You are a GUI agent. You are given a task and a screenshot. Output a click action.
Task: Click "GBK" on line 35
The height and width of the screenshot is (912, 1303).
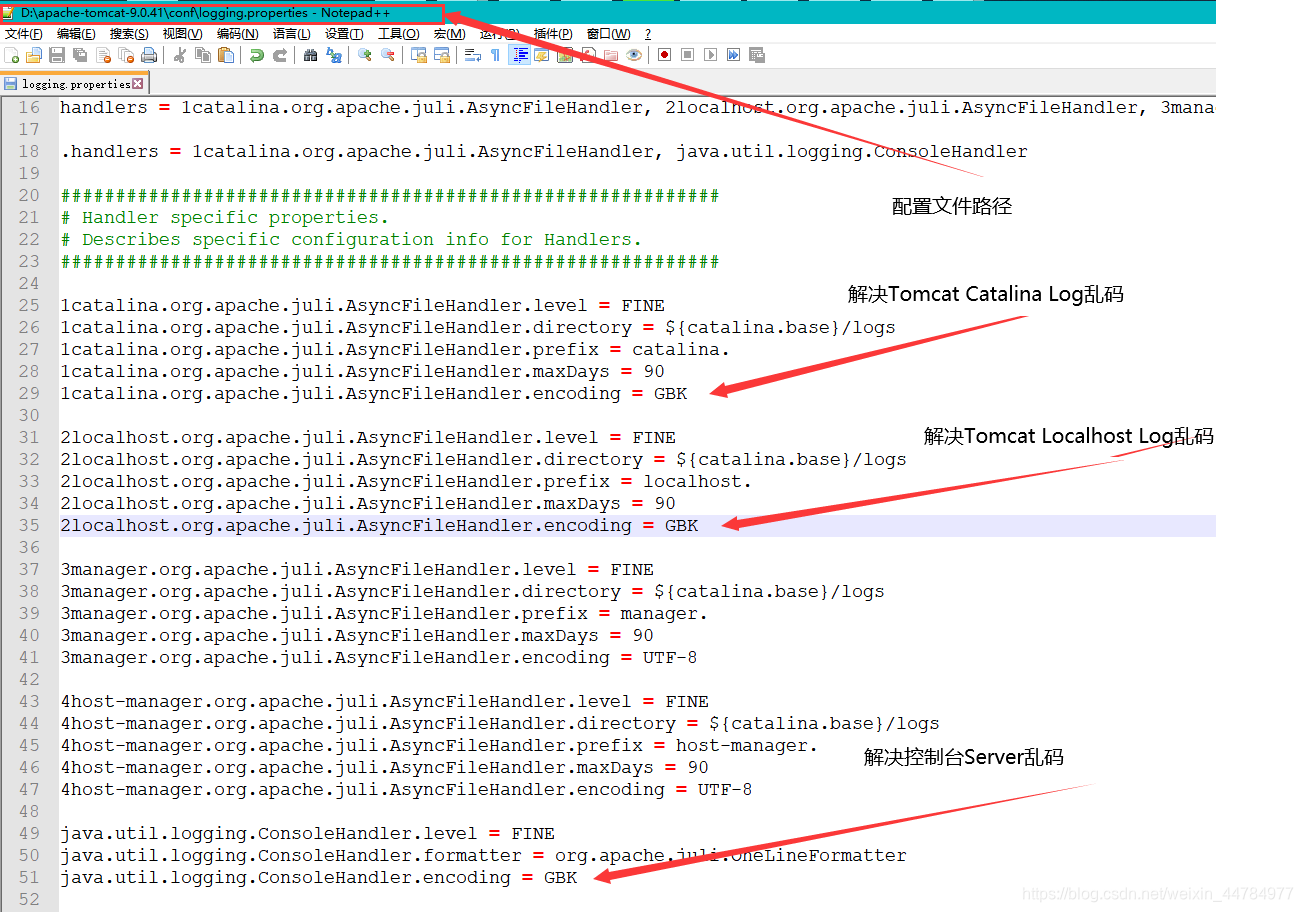coord(681,525)
